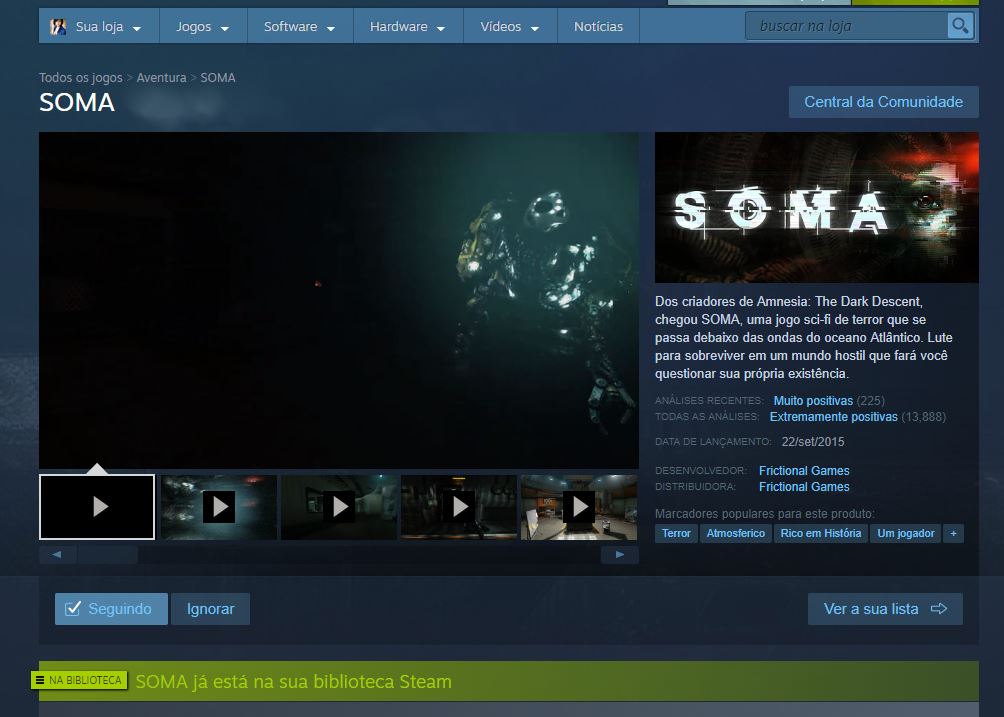This screenshot has height=717, width=1004.
Task: Open the Aventura breadcrumb link
Action: [x=161, y=77]
